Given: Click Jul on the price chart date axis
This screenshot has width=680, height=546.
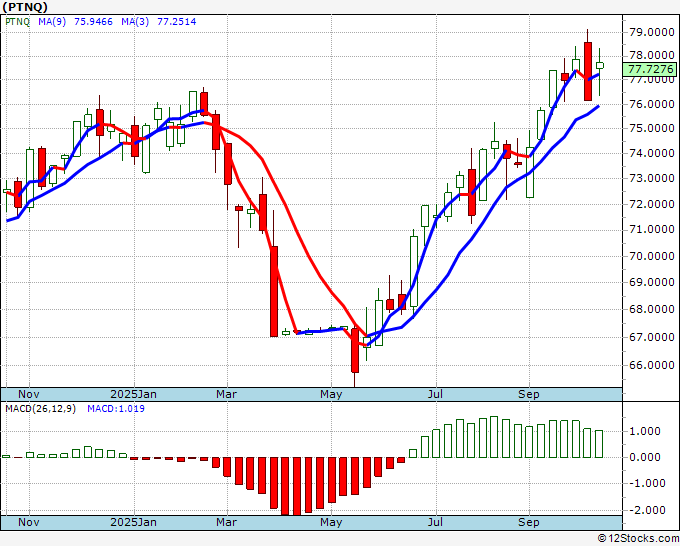Looking at the screenshot, I should 435,395.
